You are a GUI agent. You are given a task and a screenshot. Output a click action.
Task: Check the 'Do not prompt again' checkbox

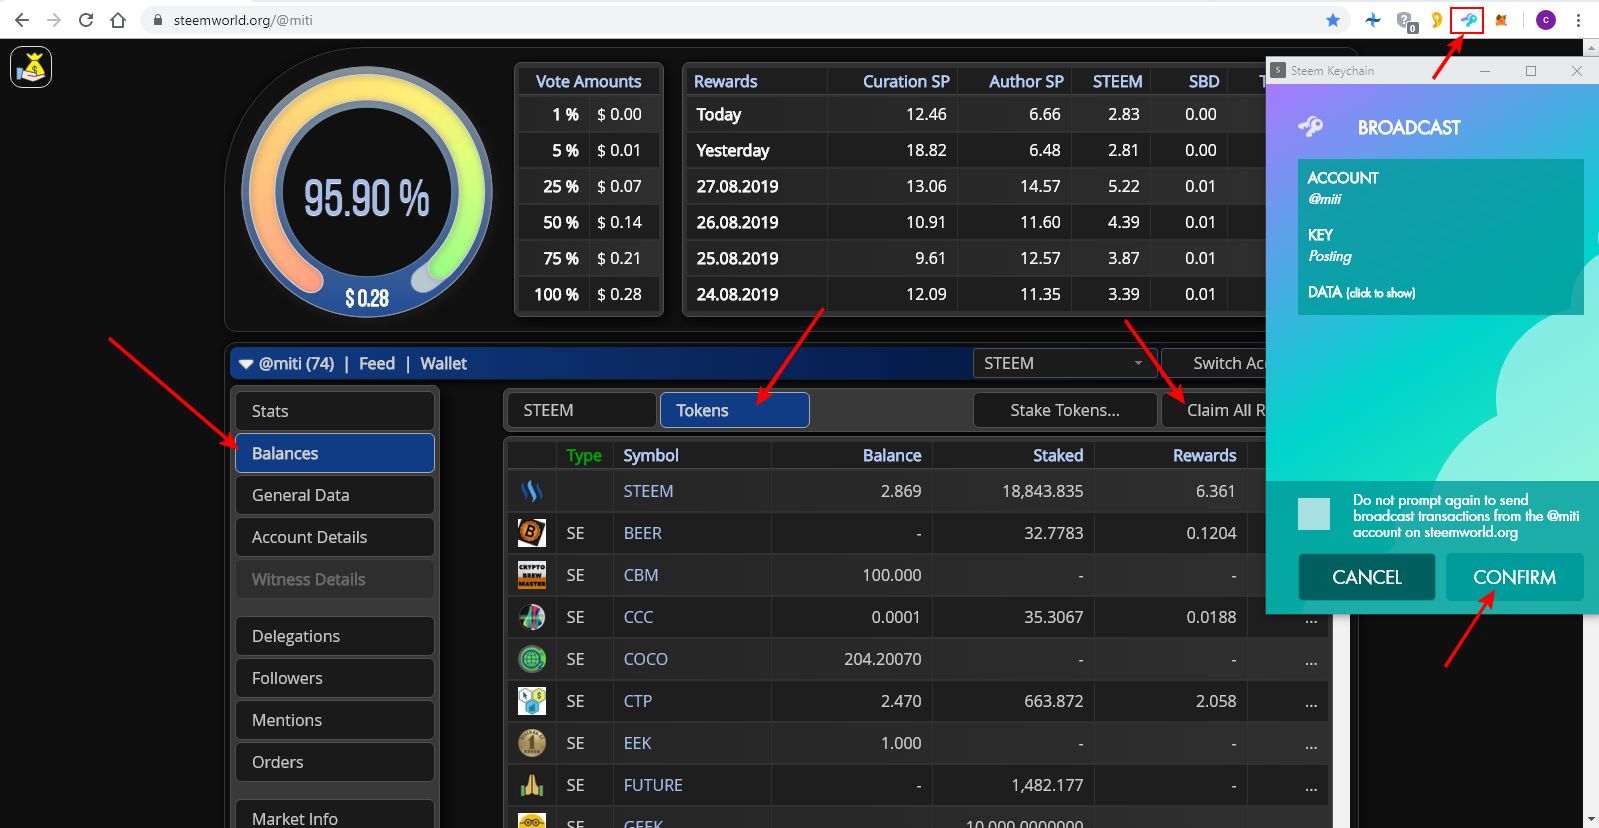[x=1313, y=514]
